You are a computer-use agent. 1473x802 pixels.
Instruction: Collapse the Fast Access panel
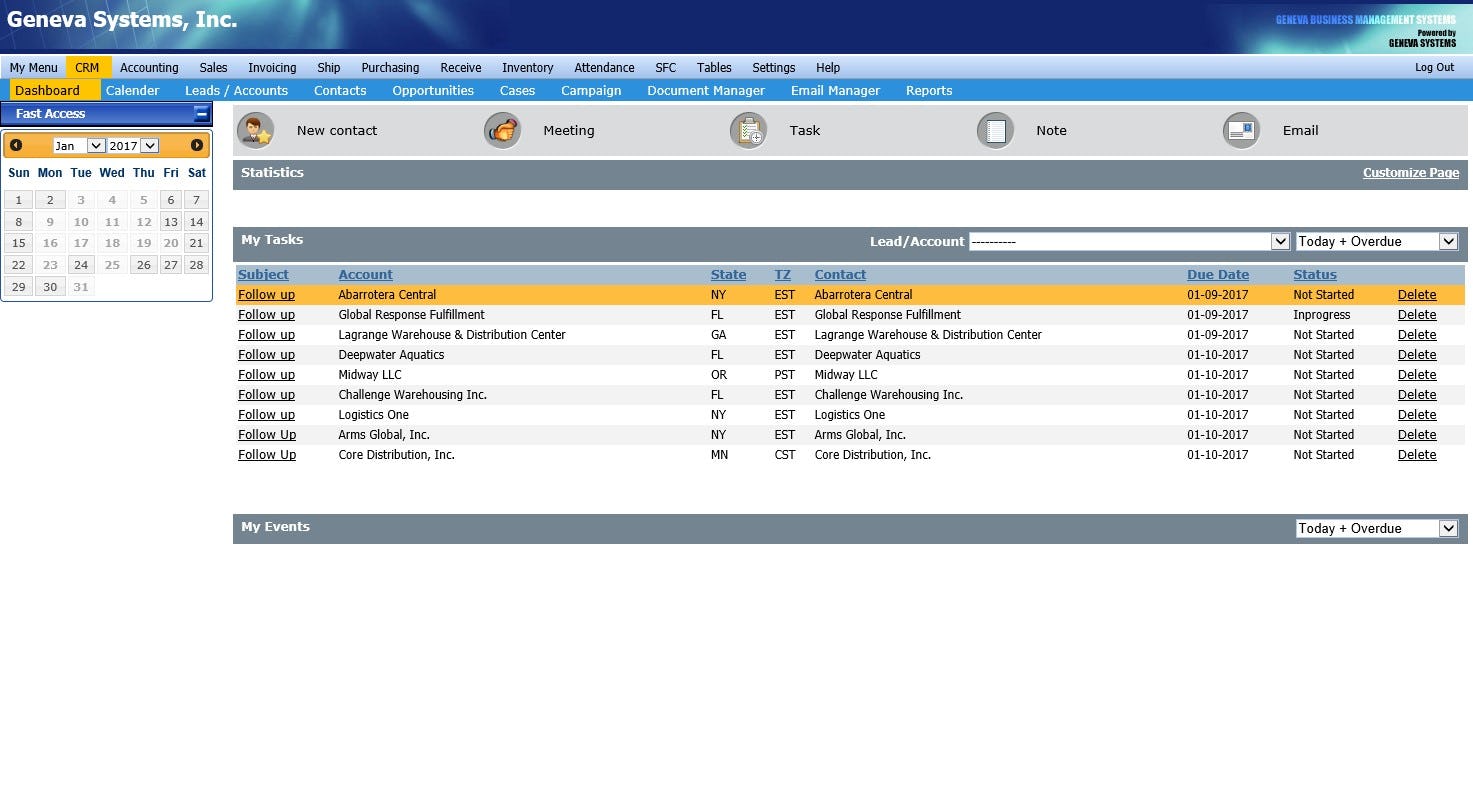(x=201, y=113)
